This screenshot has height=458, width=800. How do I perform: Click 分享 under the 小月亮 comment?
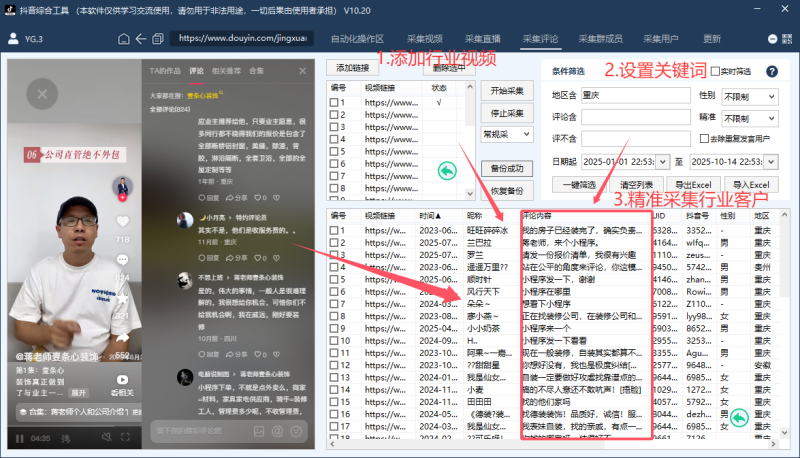click(237, 258)
